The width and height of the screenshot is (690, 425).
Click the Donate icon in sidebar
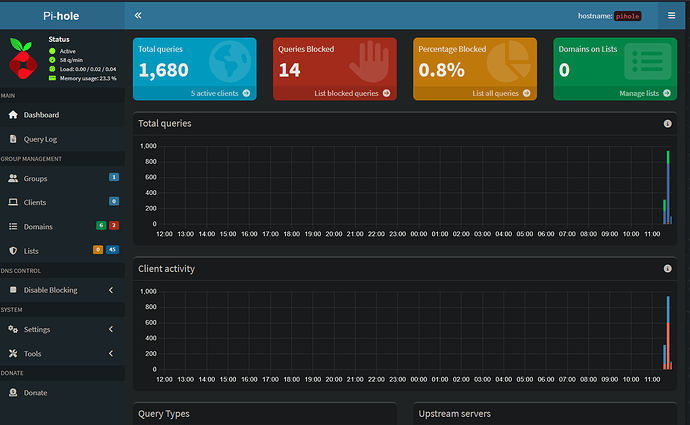pyautogui.click(x=13, y=392)
